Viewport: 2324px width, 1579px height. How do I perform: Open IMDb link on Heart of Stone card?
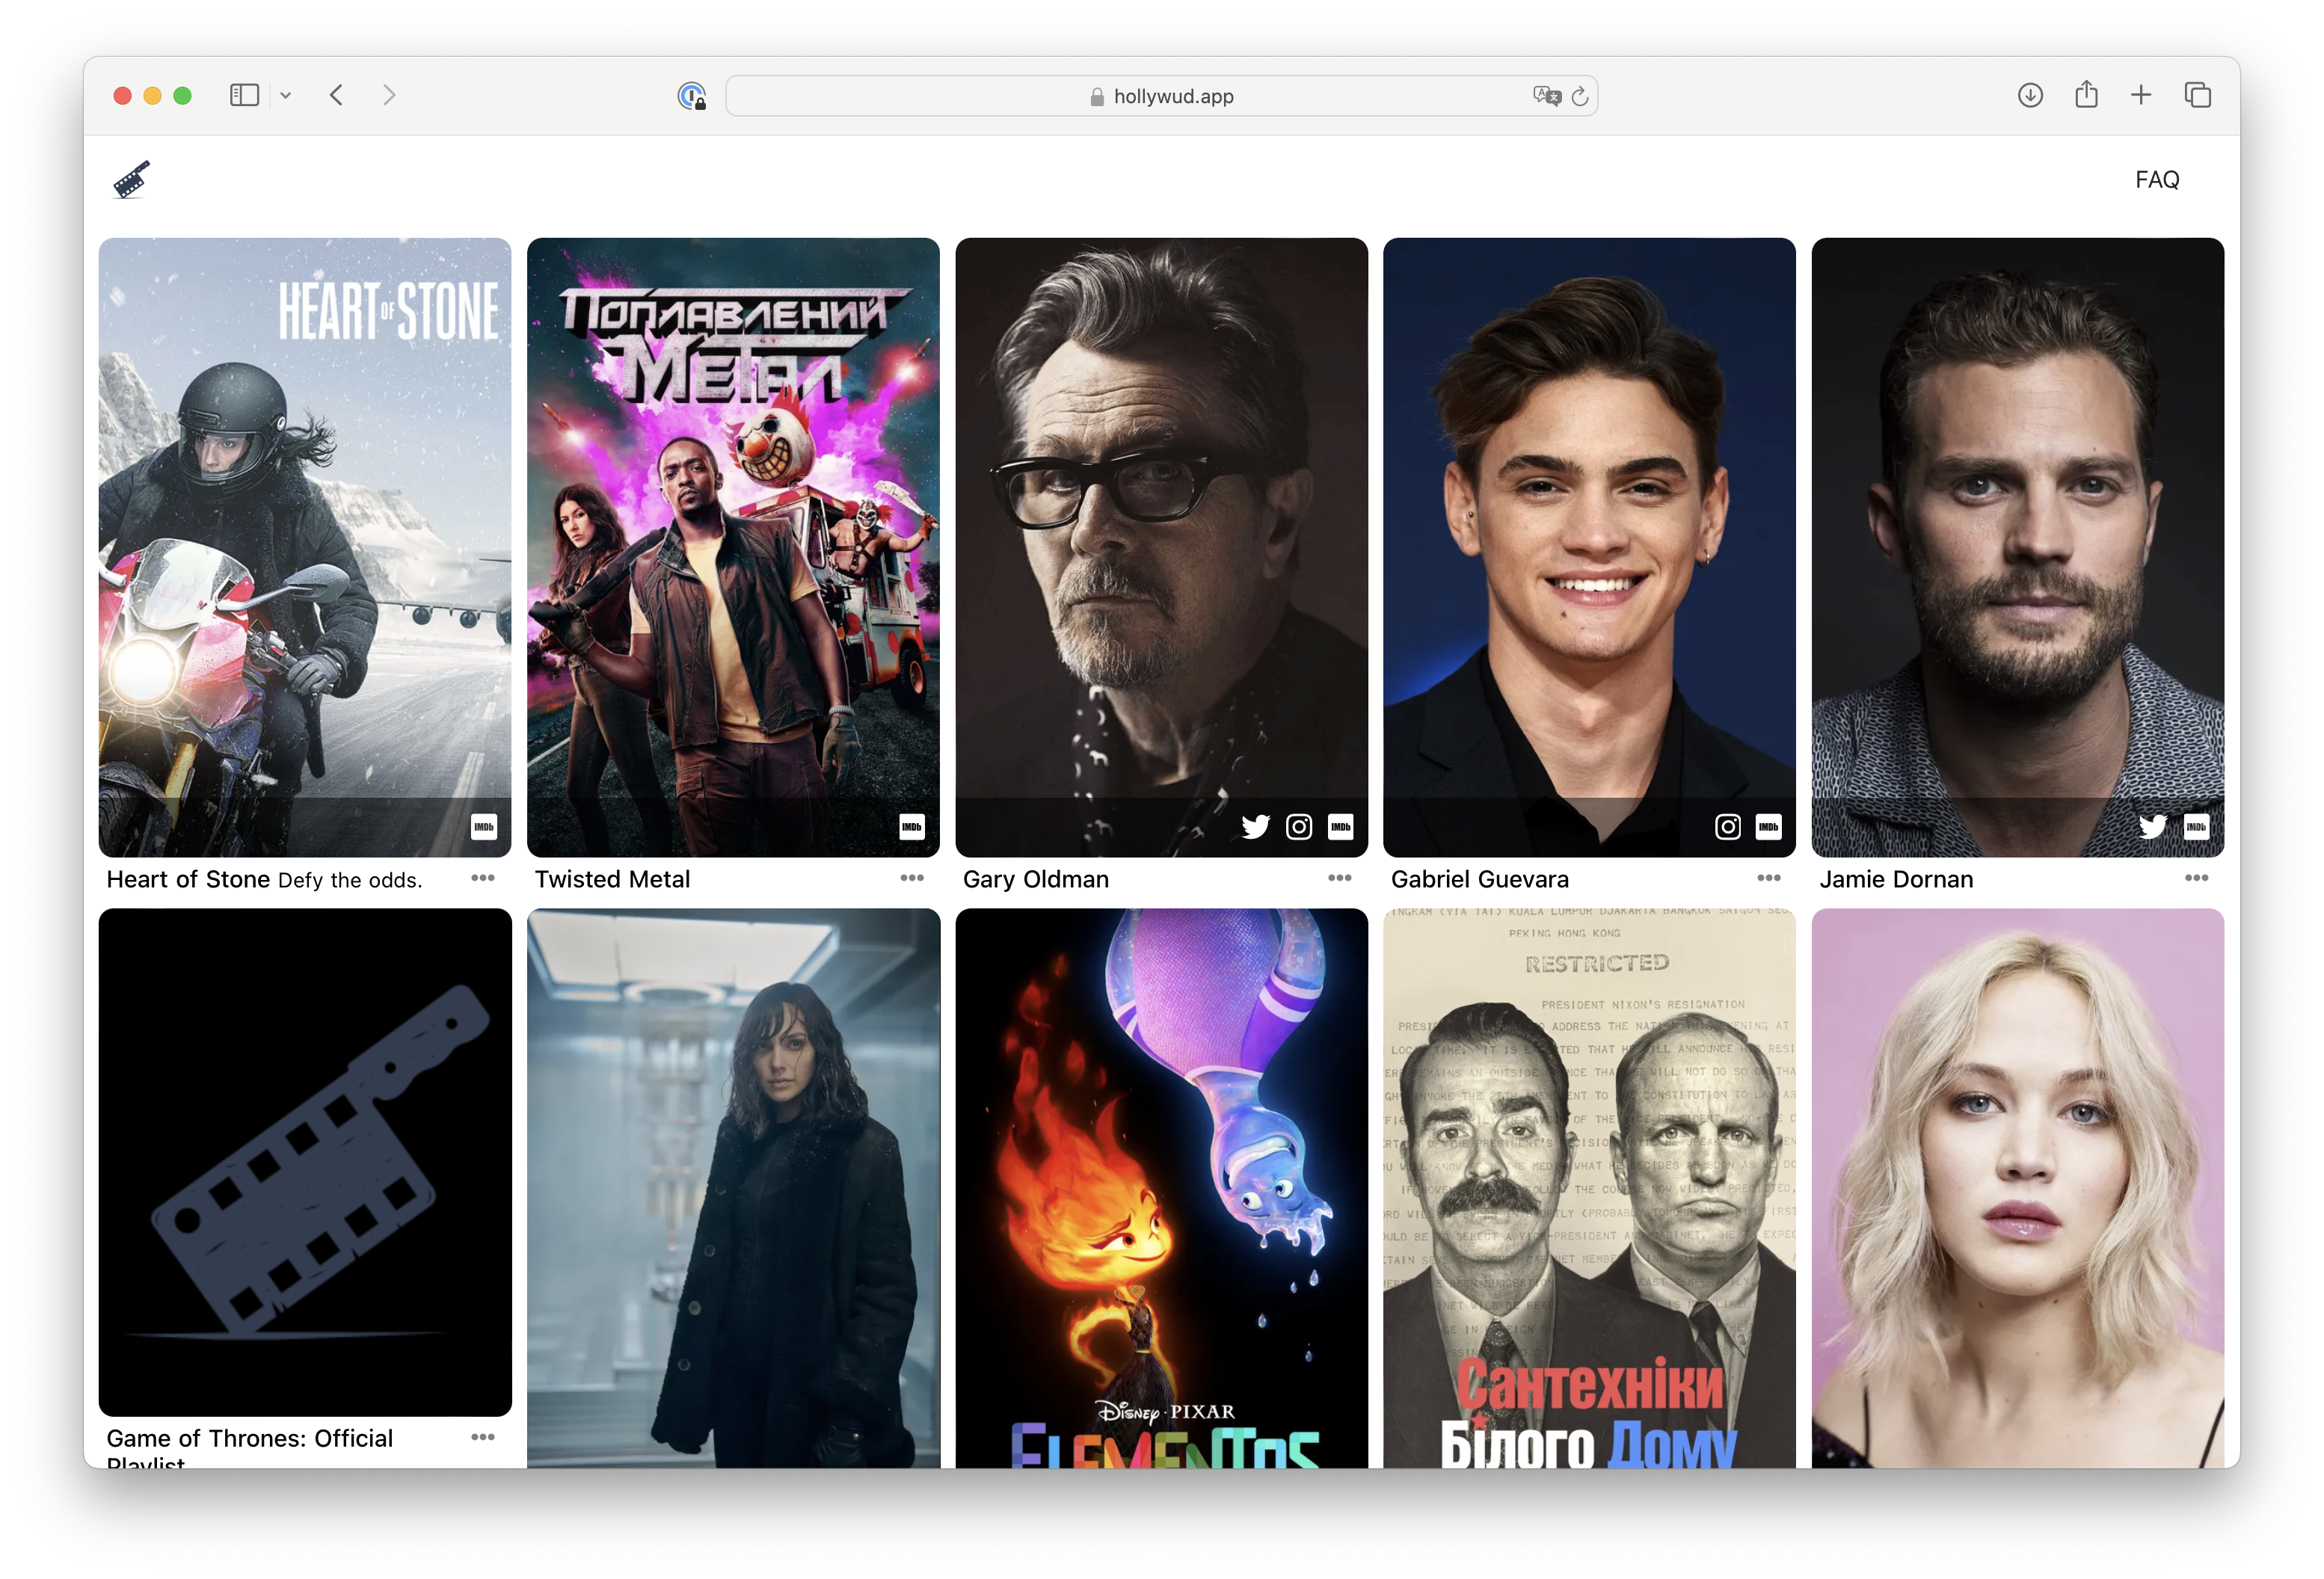(484, 827)
